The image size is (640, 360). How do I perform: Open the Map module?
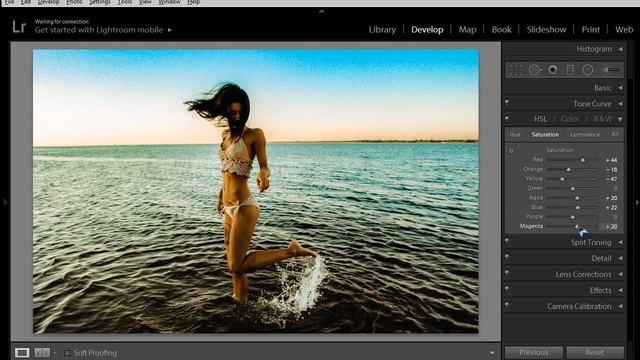tap(467, 30)
